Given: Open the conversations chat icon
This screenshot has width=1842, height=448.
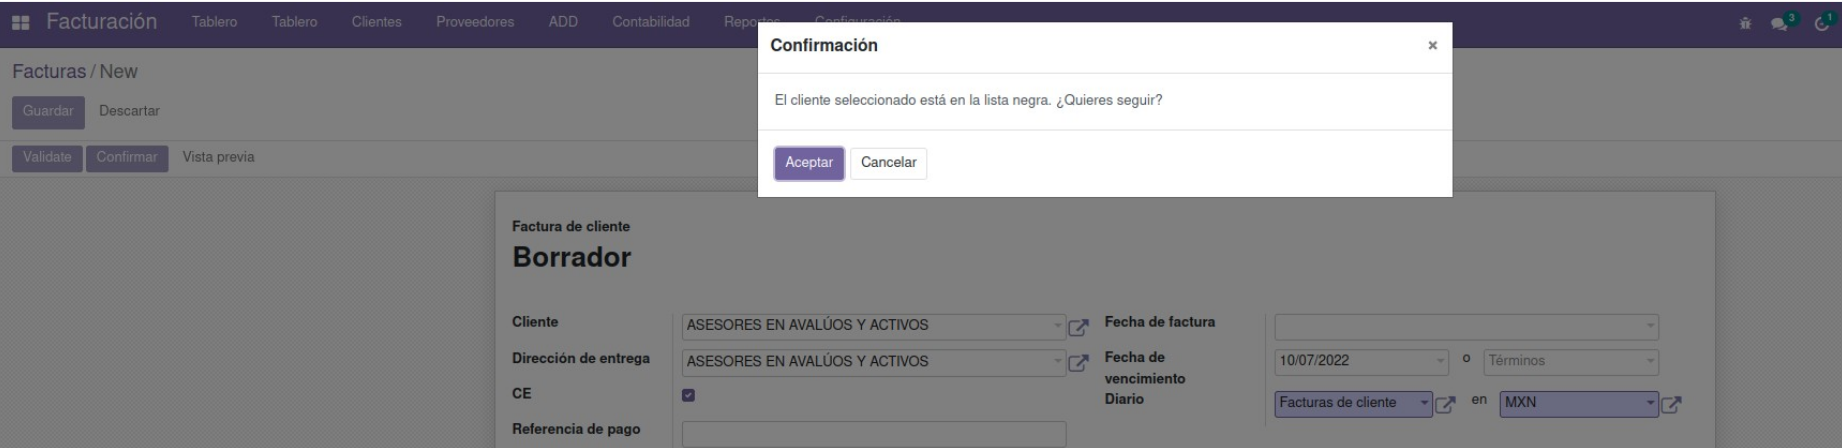Looking at the screenshot, I should [x=1779, y=23].
